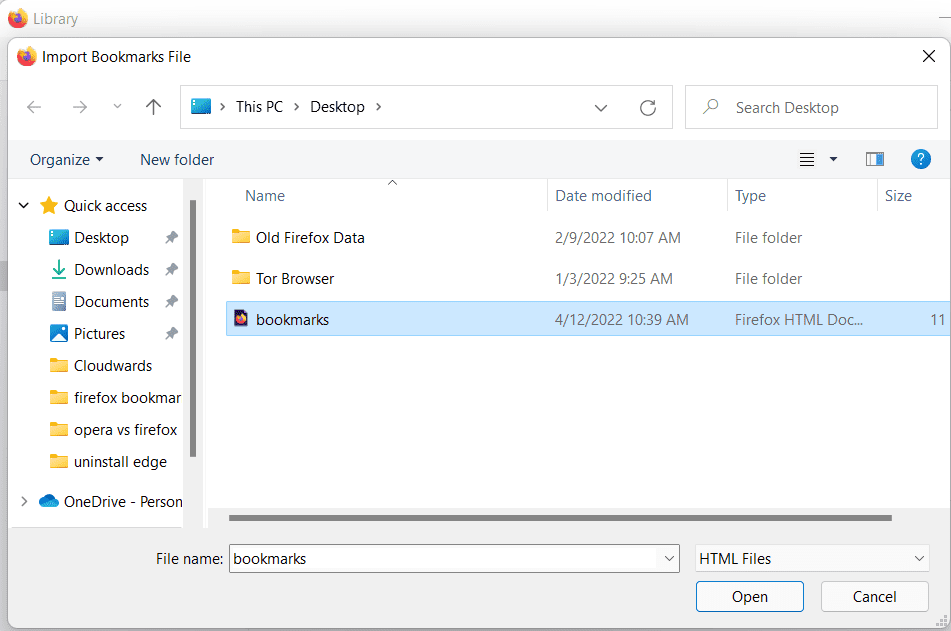Click the Open button

750,596
